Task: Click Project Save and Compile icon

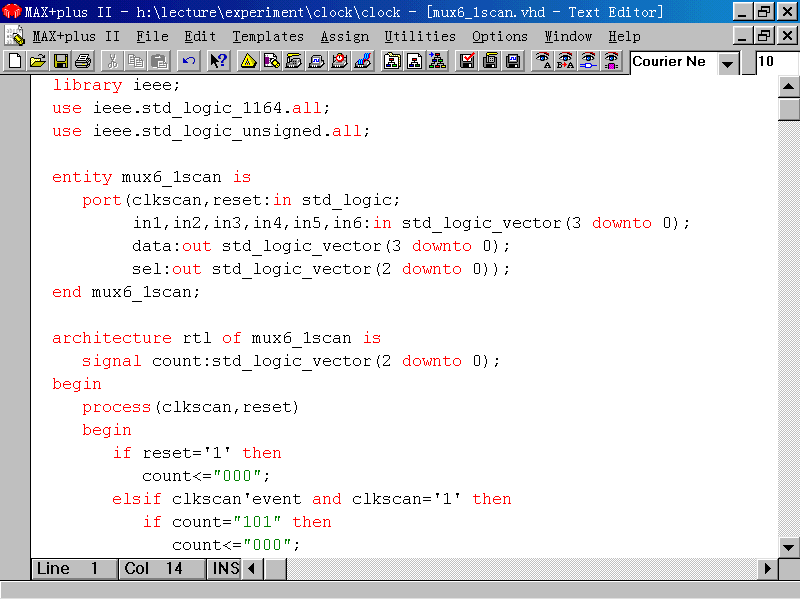Action: tap(490, 61)
